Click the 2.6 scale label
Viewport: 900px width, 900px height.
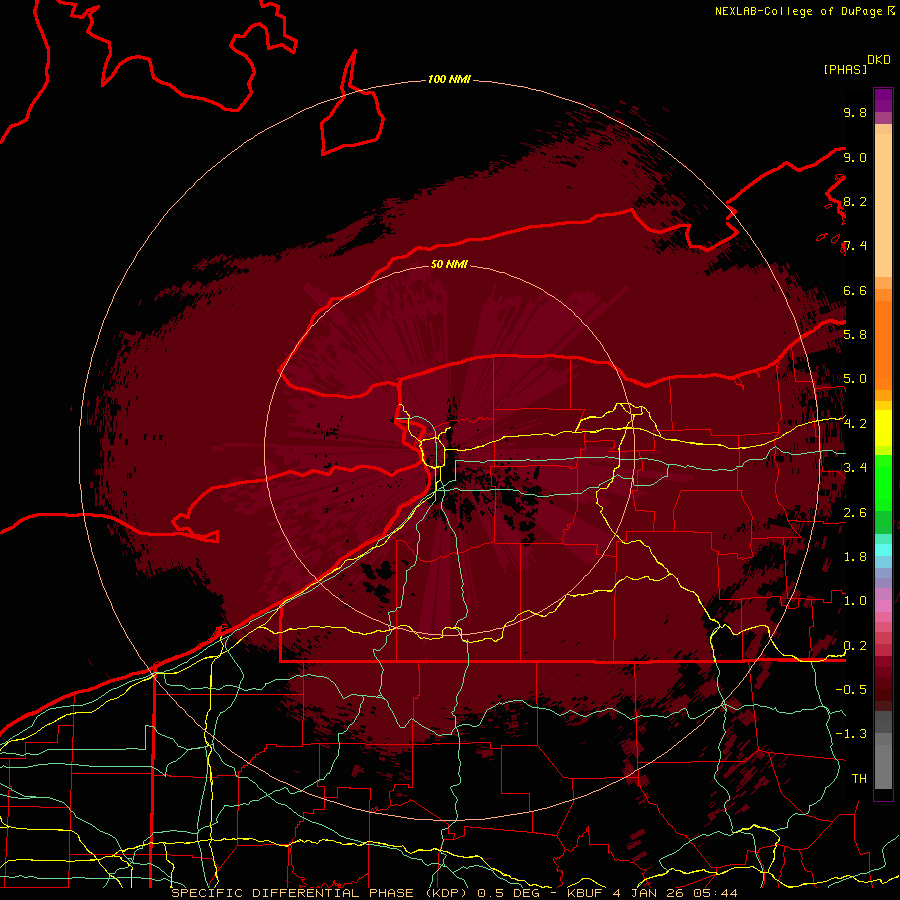pyautogui.click(x=855, y=512)
